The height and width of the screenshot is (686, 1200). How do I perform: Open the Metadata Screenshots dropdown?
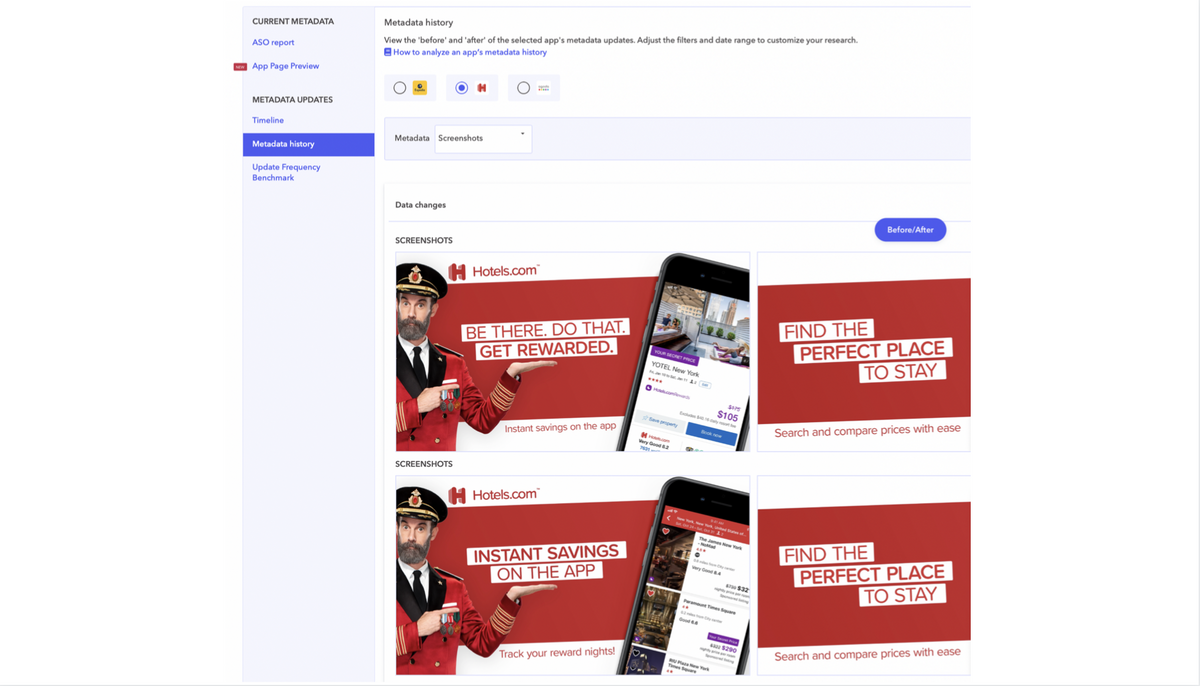(x=483, y=138)
